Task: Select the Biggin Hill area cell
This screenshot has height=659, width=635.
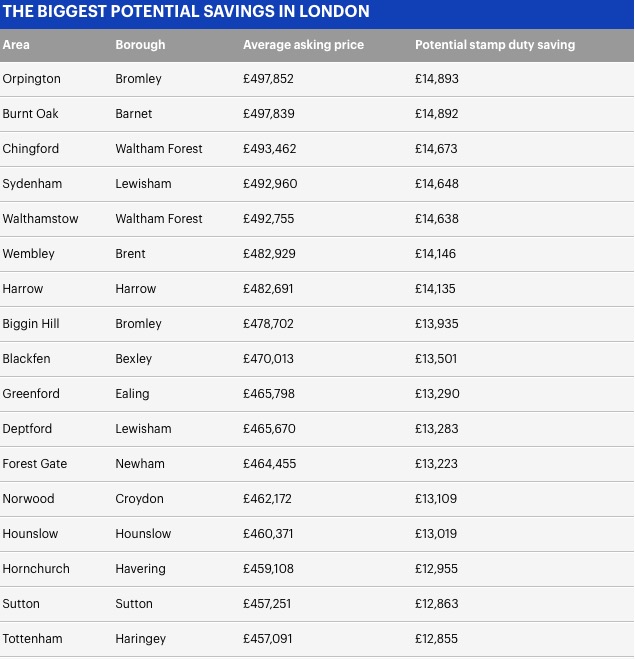Action: click(31, 324)
